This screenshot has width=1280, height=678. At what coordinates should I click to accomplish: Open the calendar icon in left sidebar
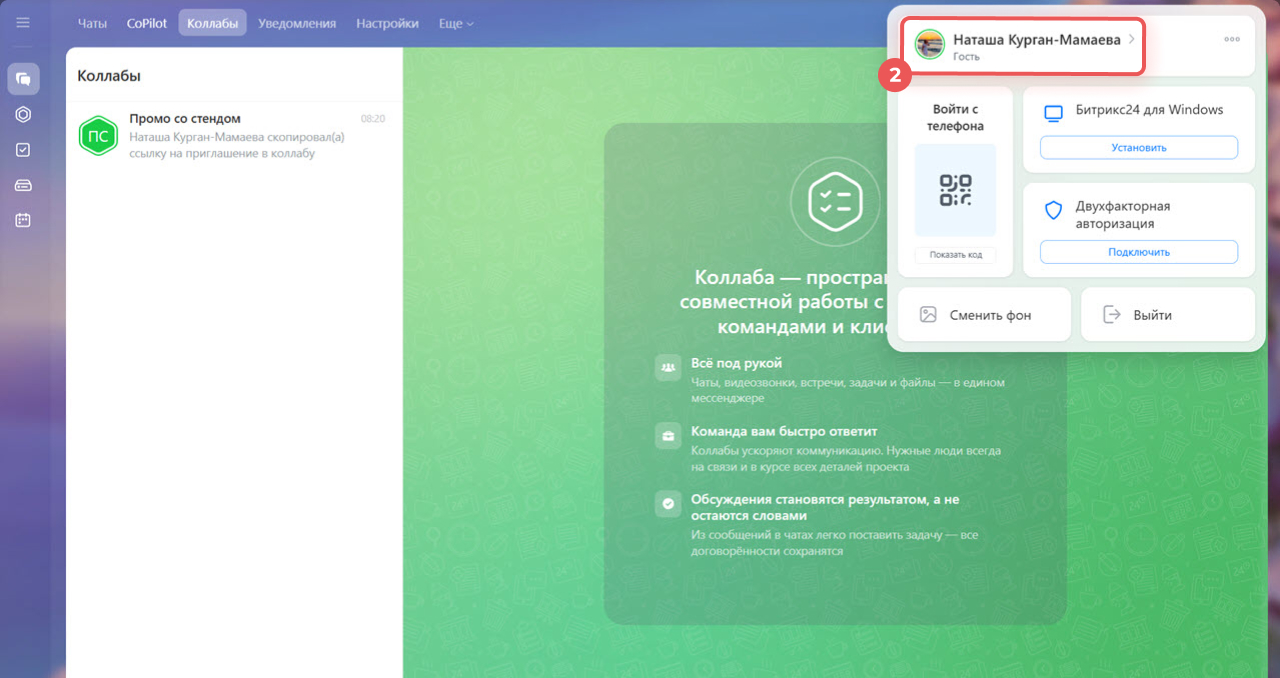[23, 219]
